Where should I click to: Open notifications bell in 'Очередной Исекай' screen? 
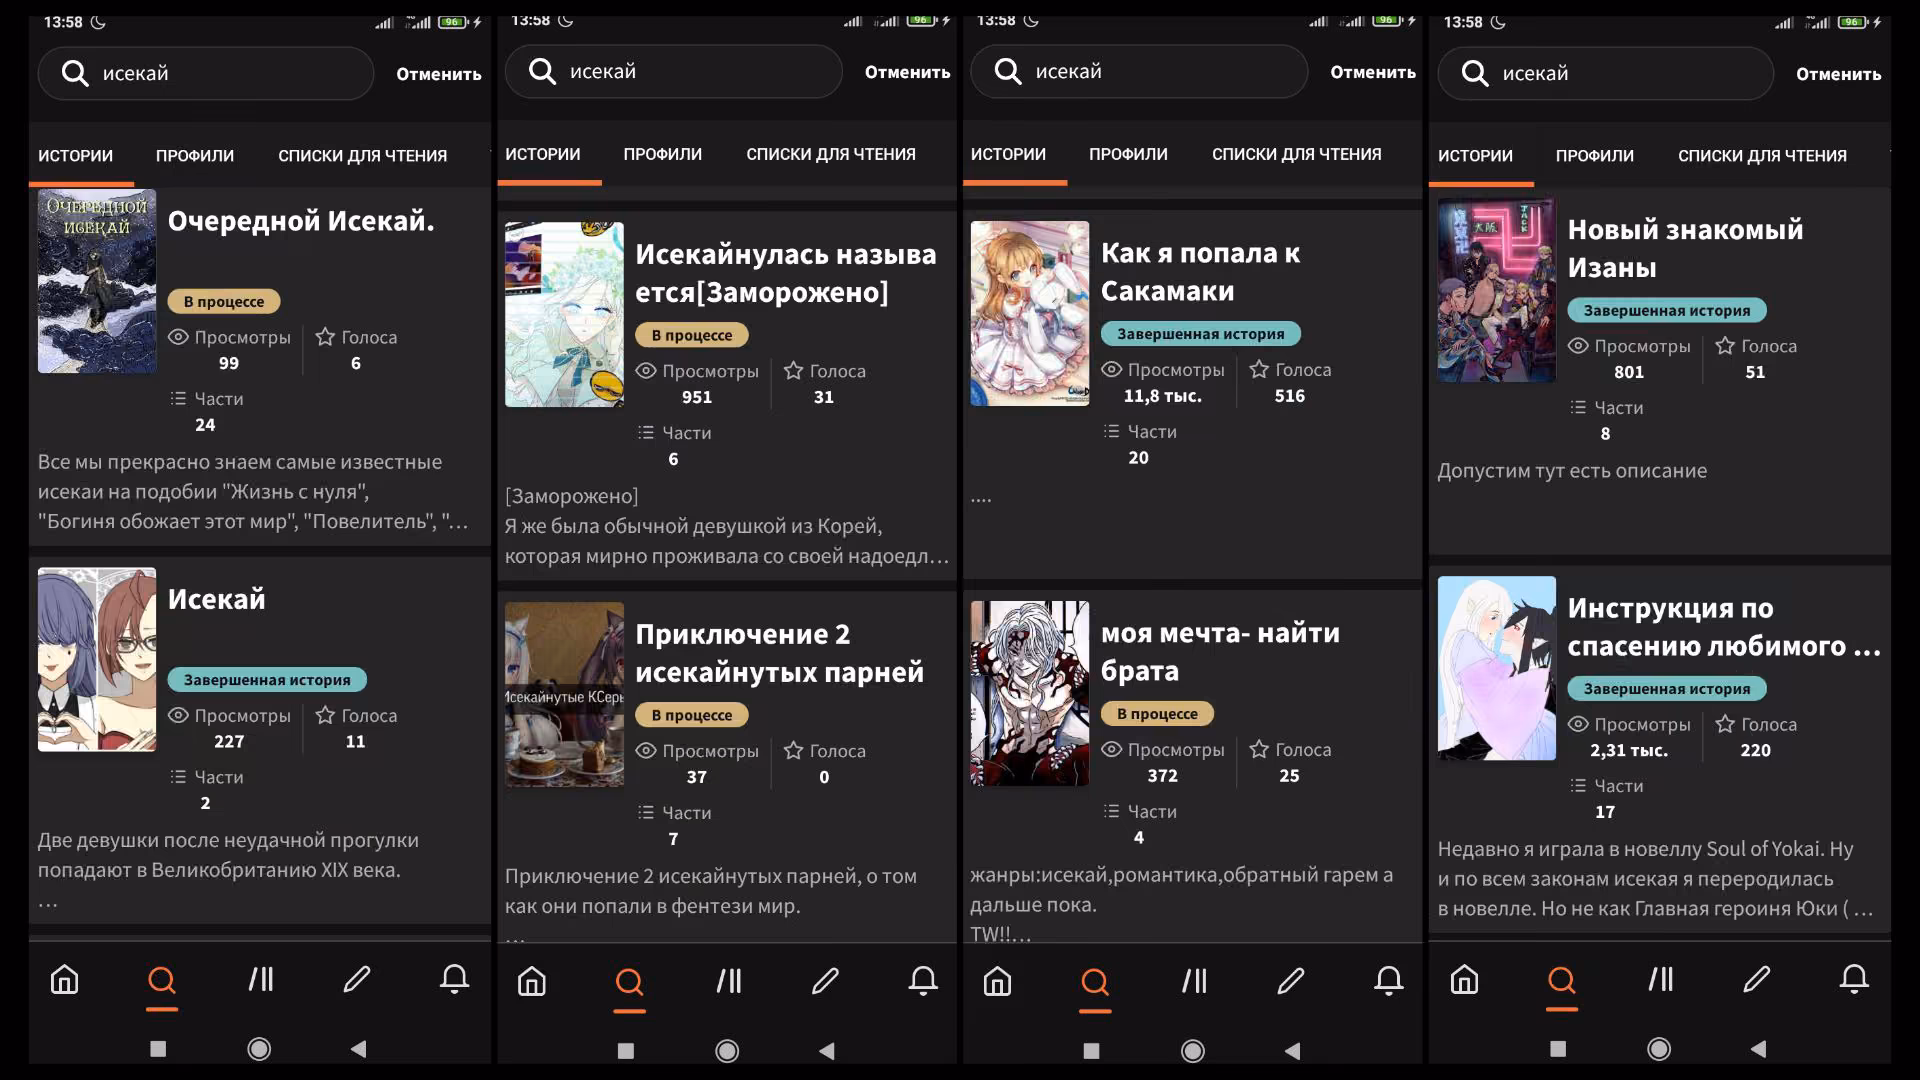pyautogui.click(x=454, y=979)
